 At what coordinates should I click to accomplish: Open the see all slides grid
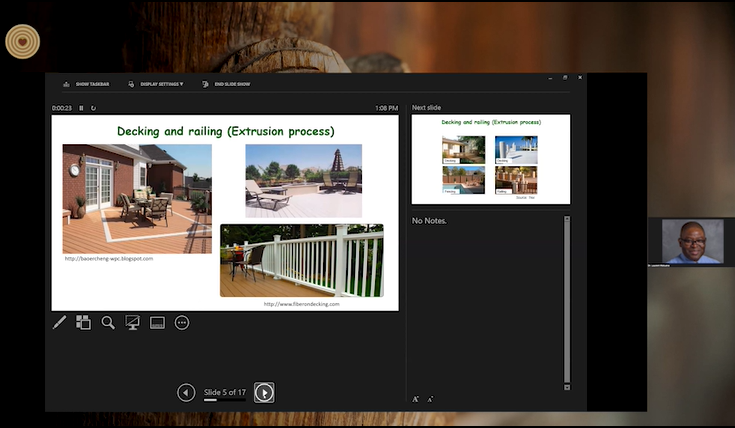(83, 323)
